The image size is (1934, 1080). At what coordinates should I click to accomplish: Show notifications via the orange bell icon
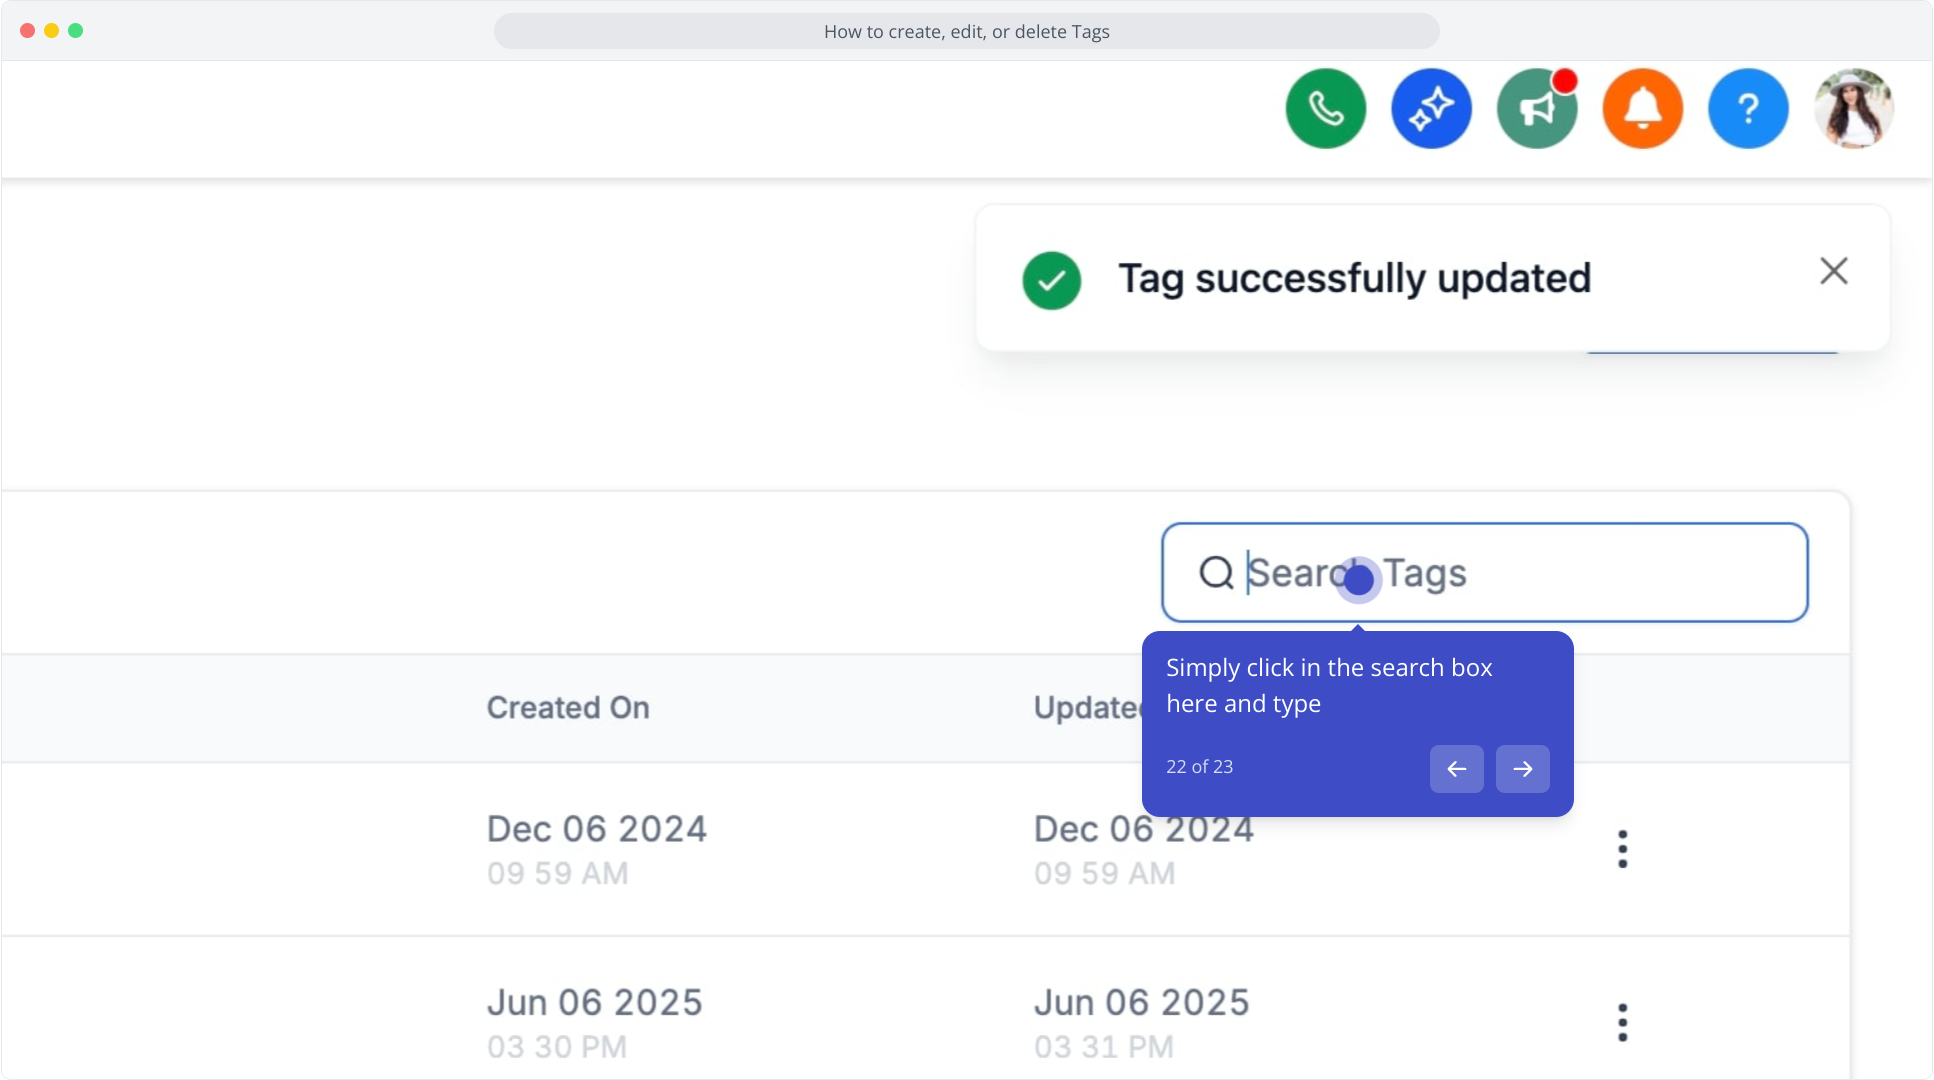1642,109
